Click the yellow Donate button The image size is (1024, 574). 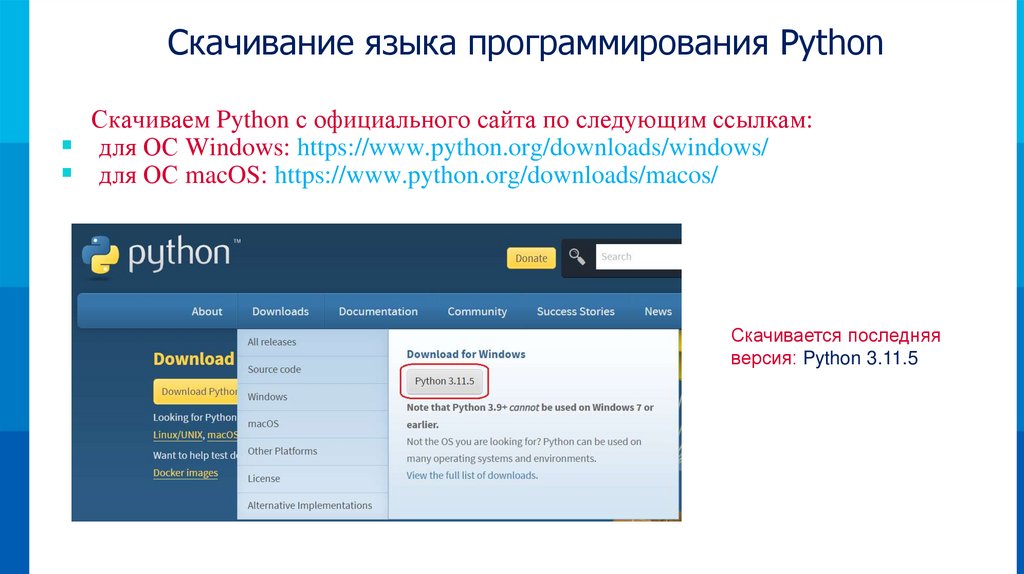[x=531, y=258]
